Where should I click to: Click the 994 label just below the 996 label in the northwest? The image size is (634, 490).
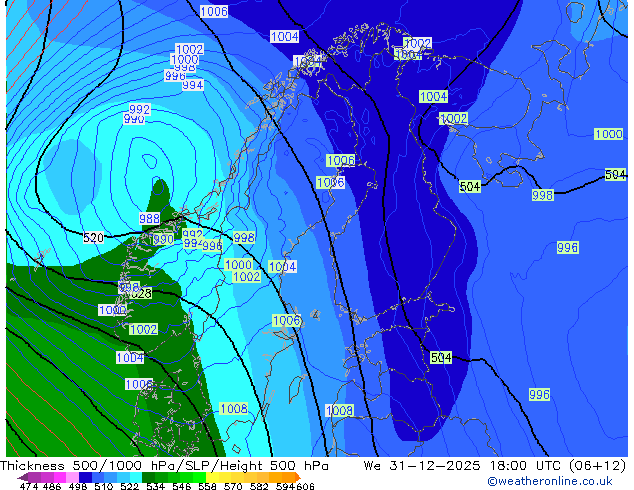tap(192, 85)
